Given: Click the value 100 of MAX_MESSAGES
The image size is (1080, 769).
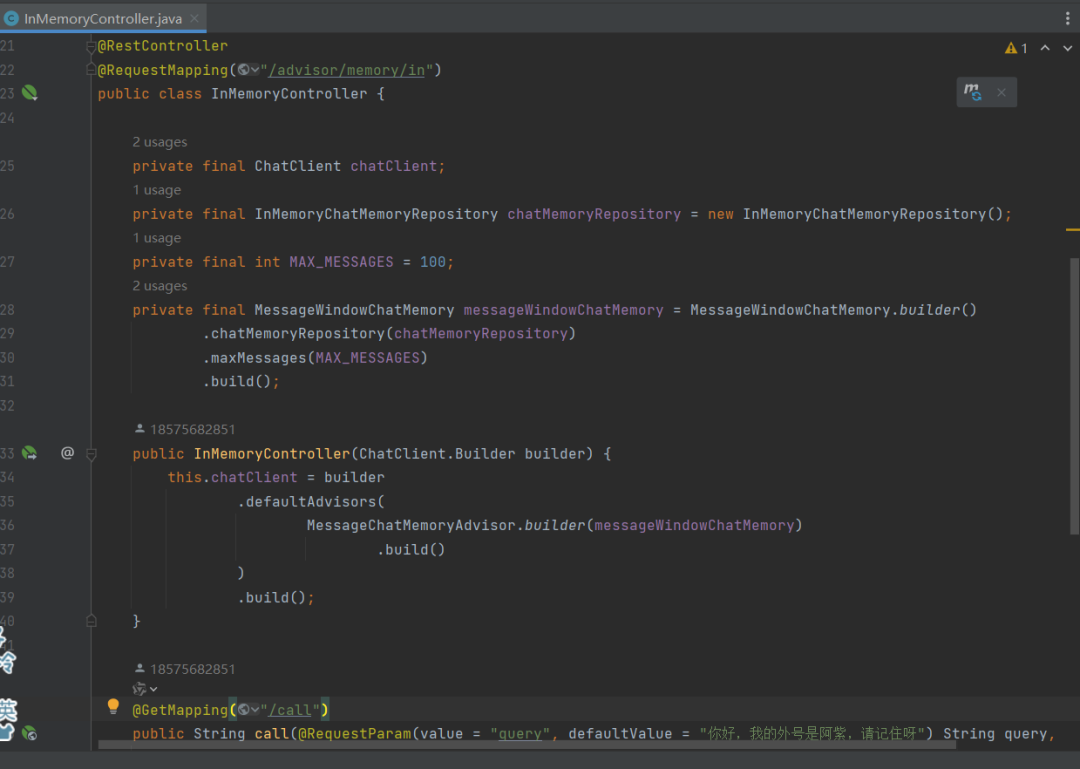Looking at the screenshot, I should pyautogui.click(x=433, y=262).
